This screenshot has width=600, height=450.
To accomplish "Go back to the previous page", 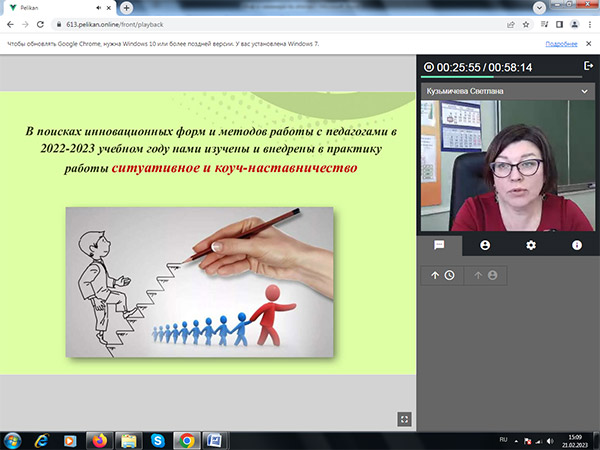I will click(10, 24).
